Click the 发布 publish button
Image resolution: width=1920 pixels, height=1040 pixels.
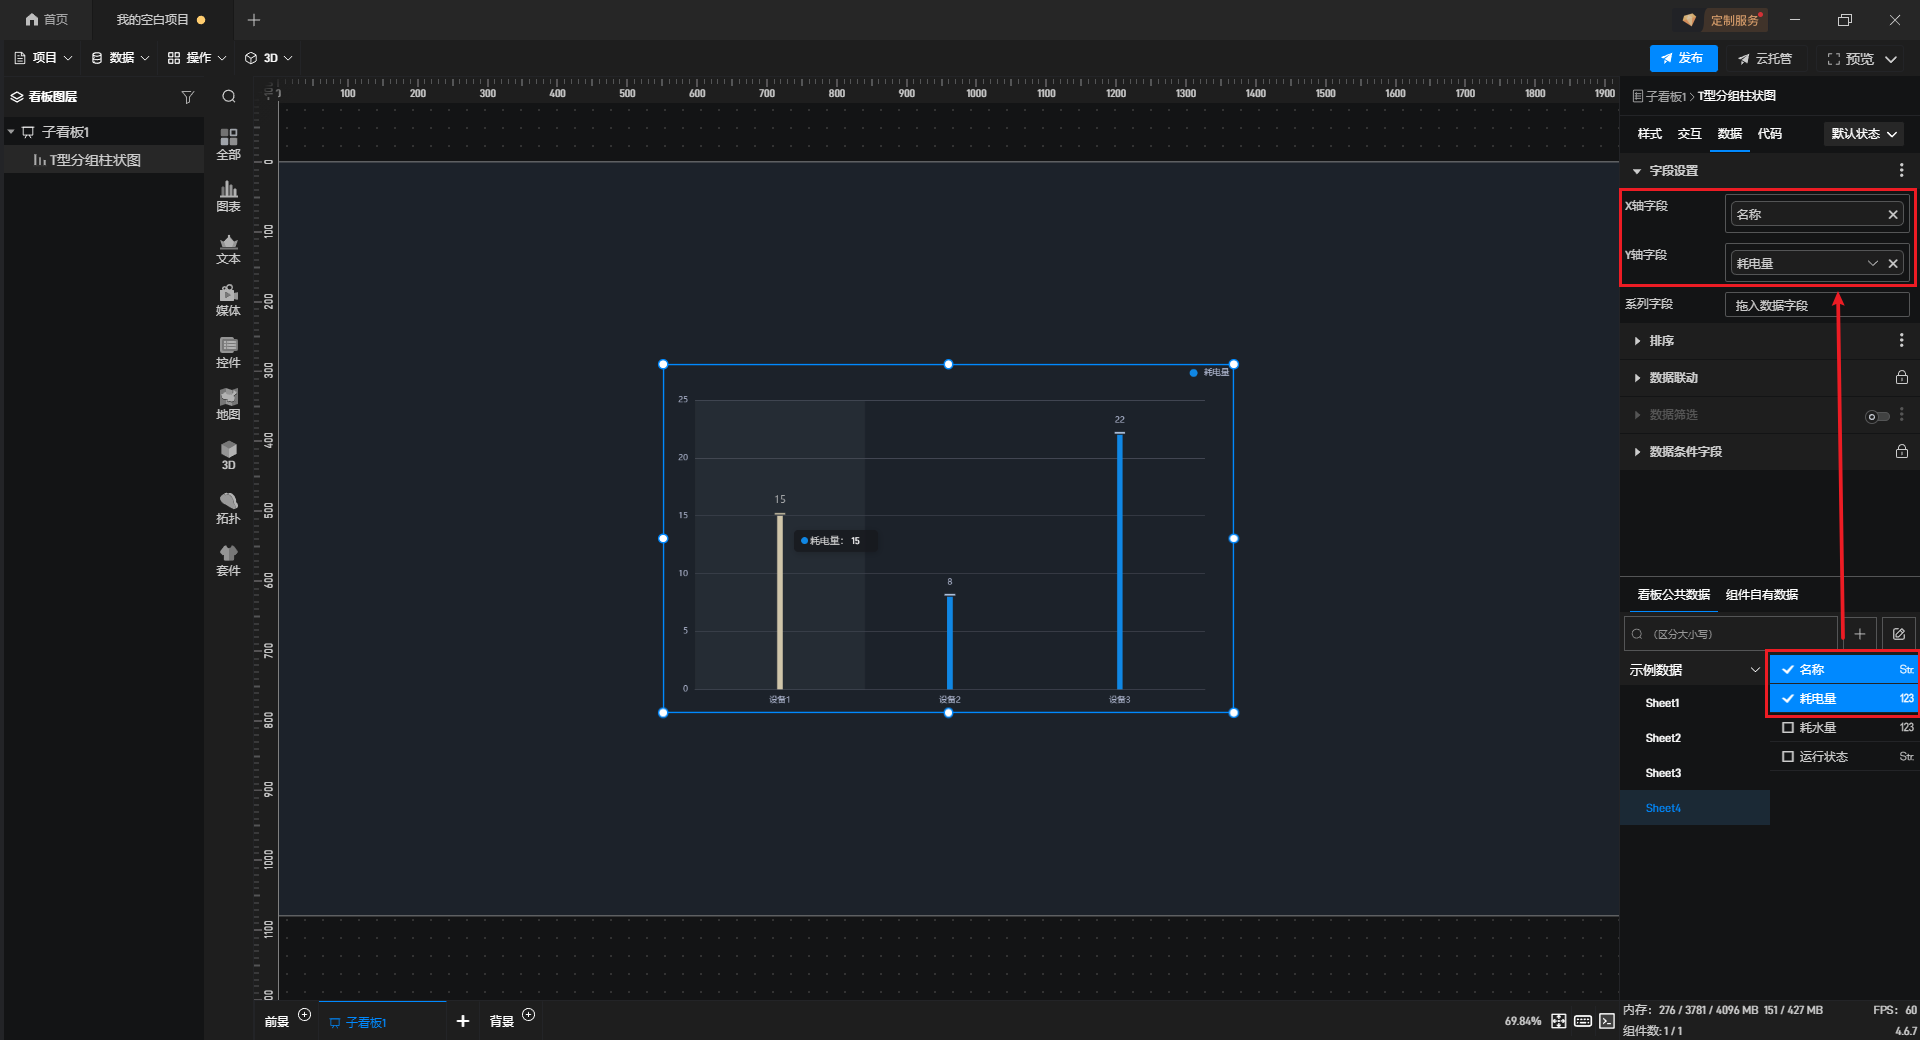[1683, 59]
